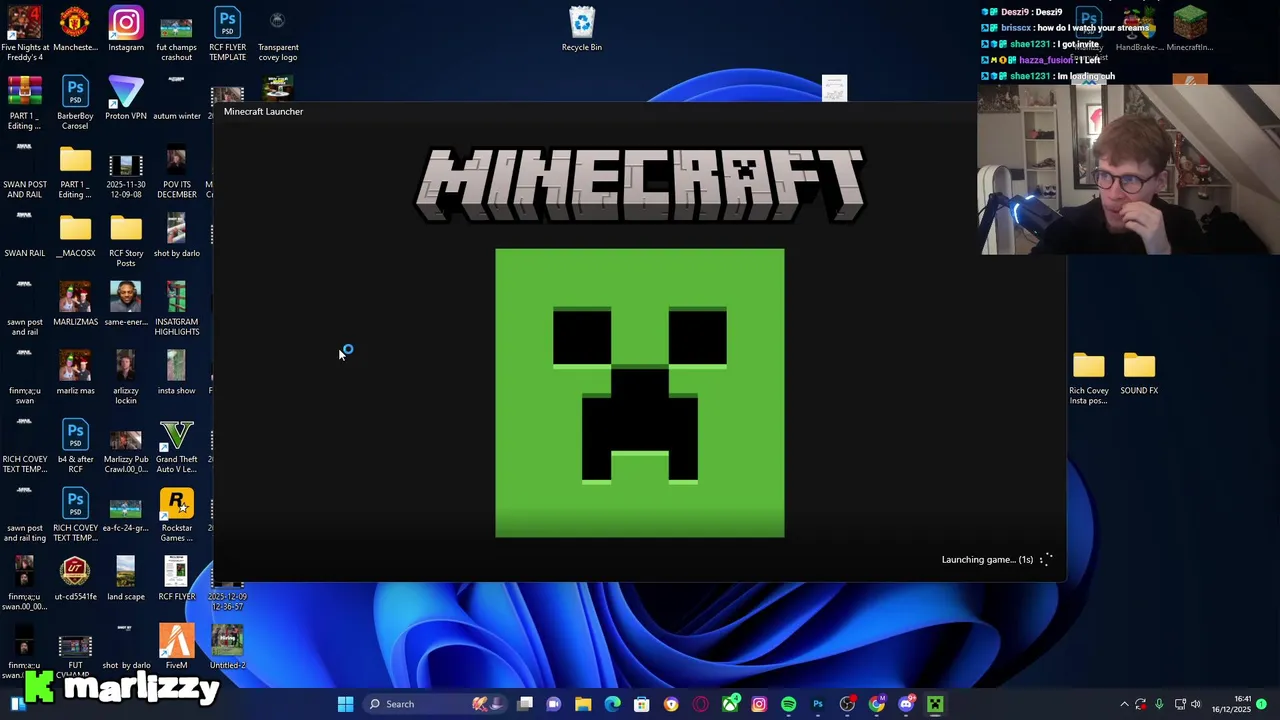
Task: Open Instagram from the taskbar
Action: tap(759, 704)
